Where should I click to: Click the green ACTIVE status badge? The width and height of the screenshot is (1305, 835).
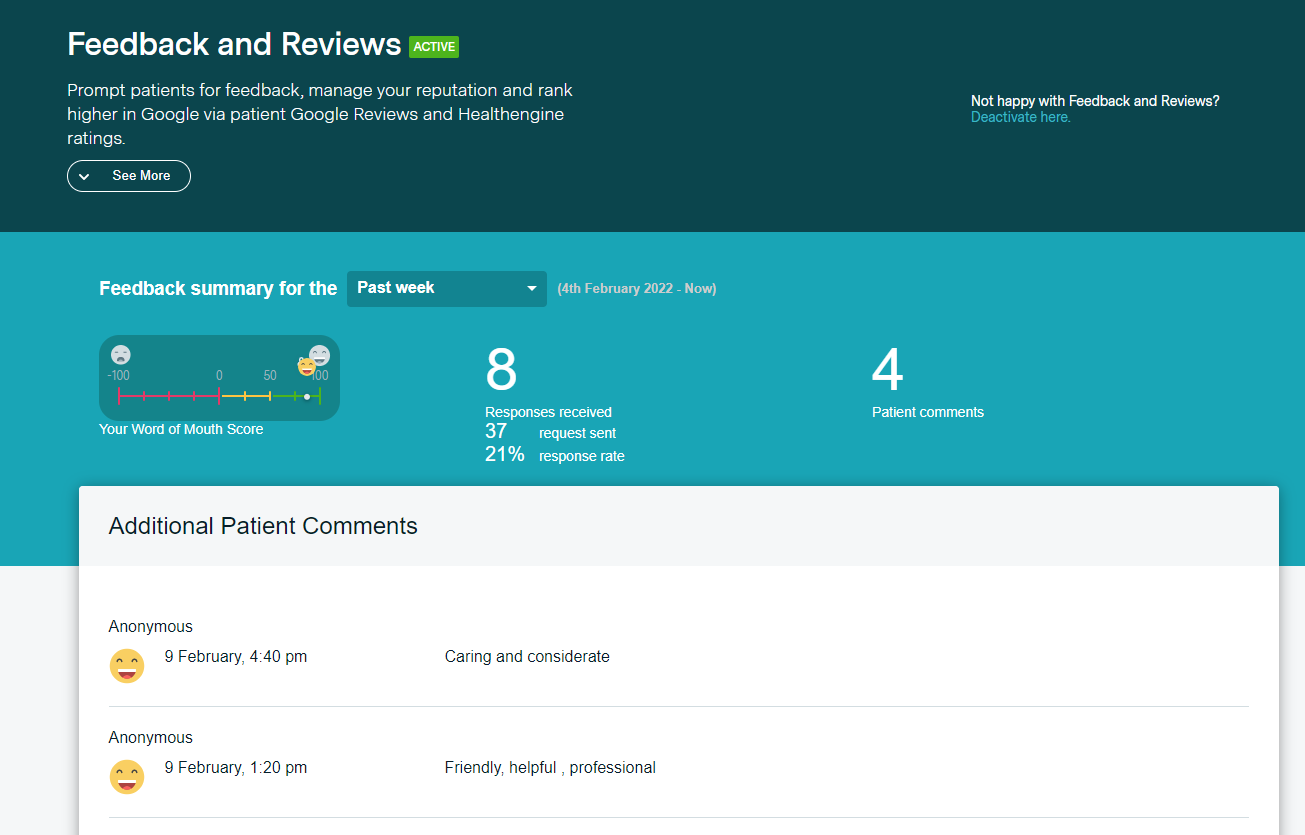point(434,46)
